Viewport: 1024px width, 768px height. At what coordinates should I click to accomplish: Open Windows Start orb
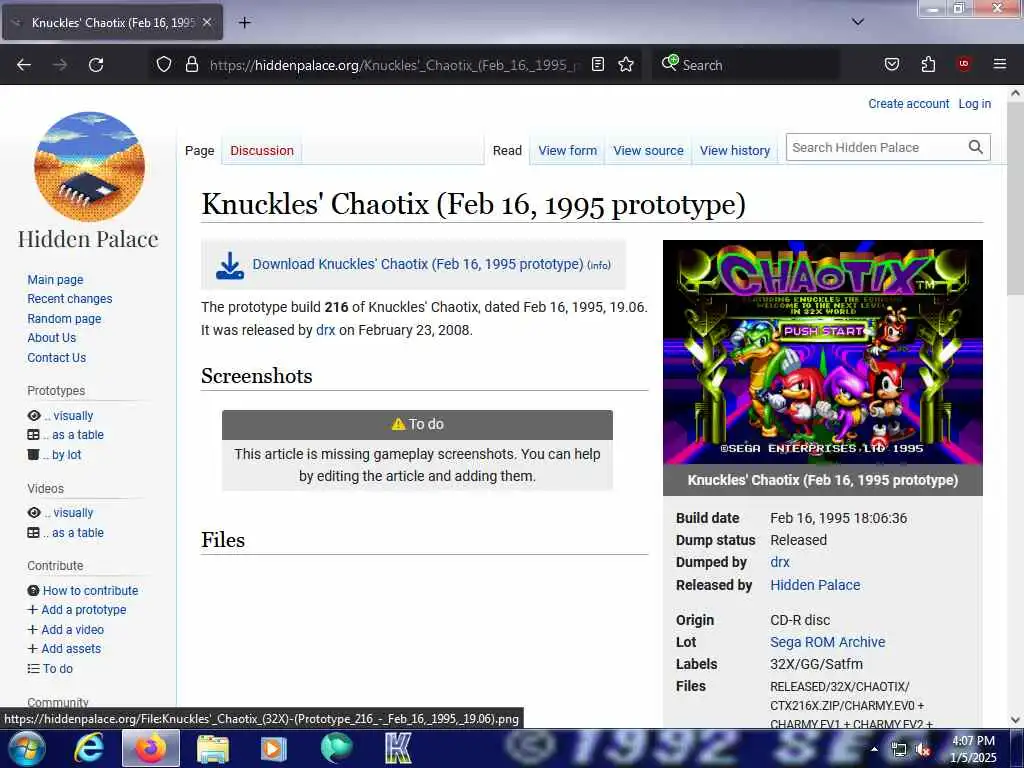click(27, 748)
